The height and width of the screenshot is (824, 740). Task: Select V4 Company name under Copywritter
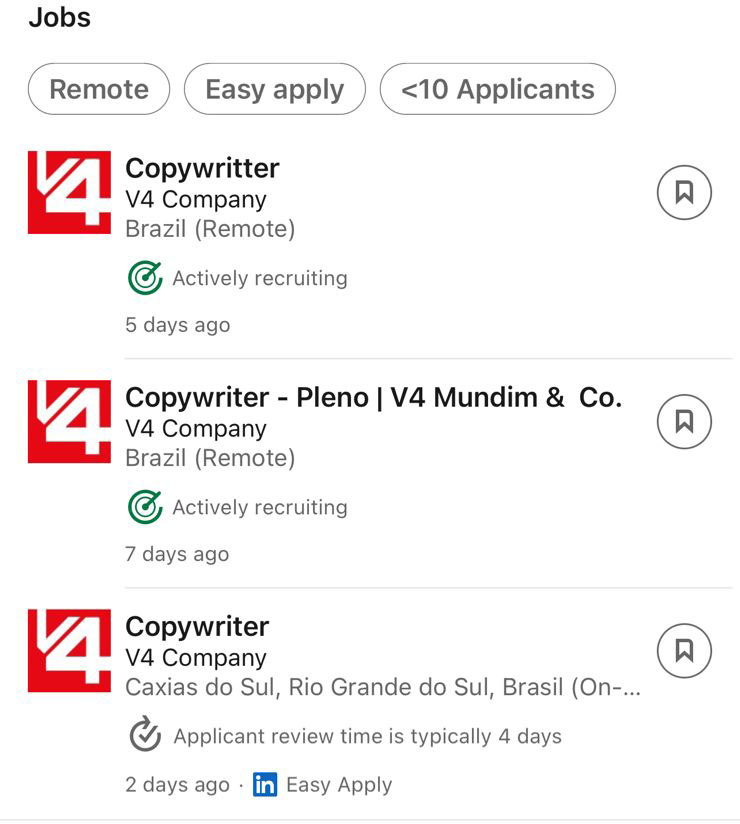click(x=196, y=200)
